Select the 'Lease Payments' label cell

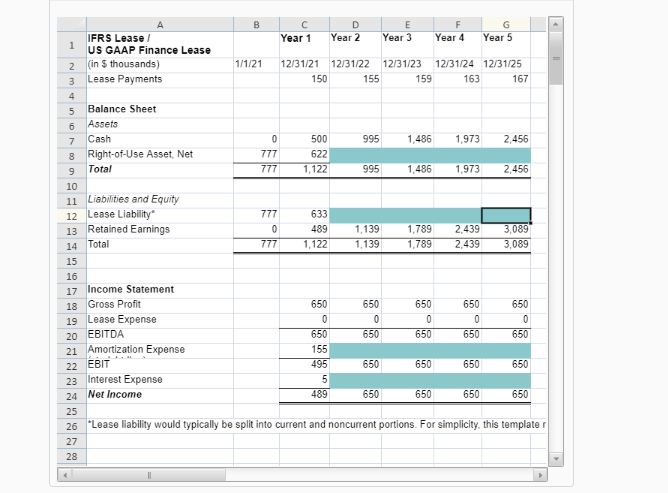click(x=160, y=80)
